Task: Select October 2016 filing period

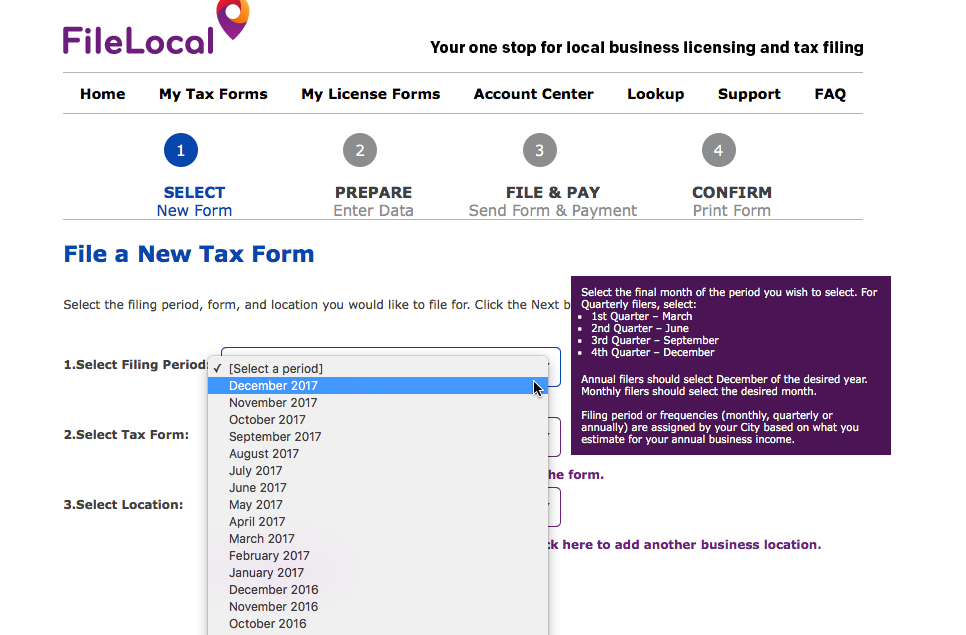Action: [x=378, y=624]
